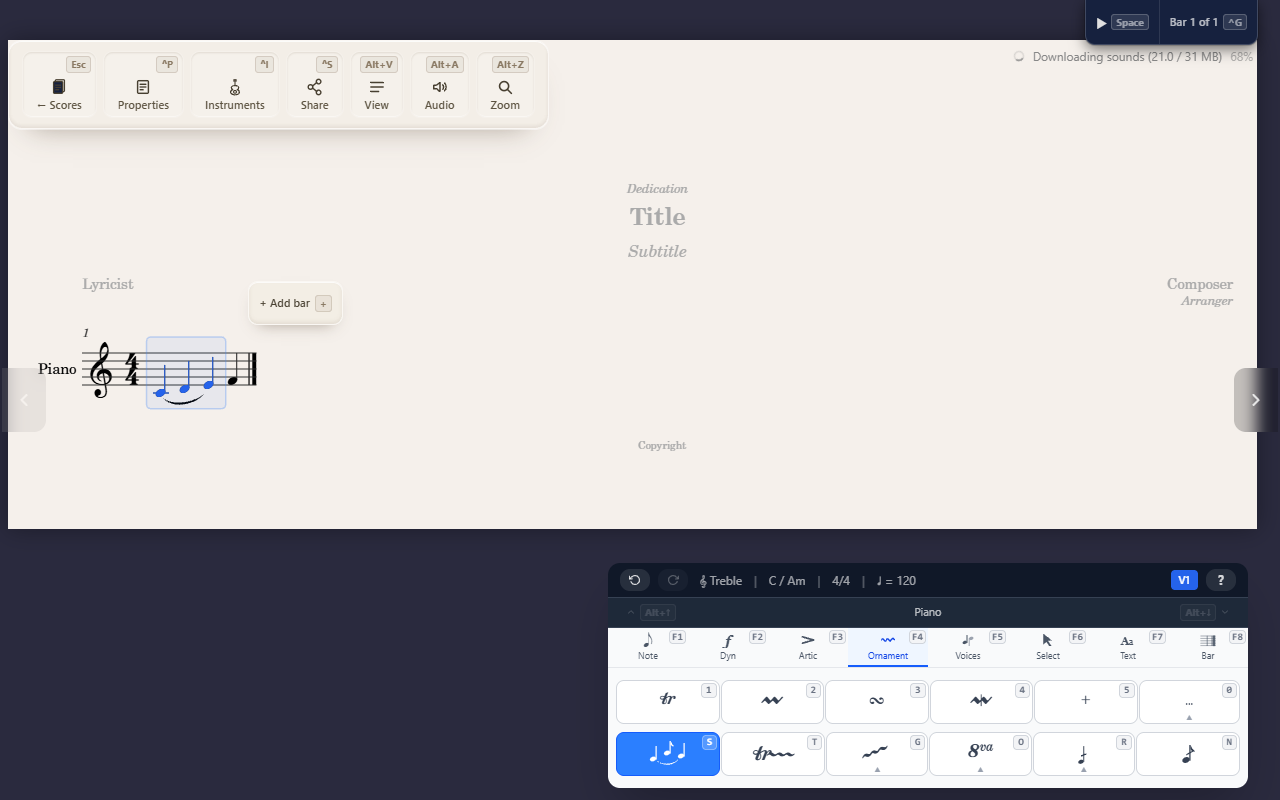Apply the plus sign ornament
This screenshot has height=800, width=1280.
[1085, 702]
